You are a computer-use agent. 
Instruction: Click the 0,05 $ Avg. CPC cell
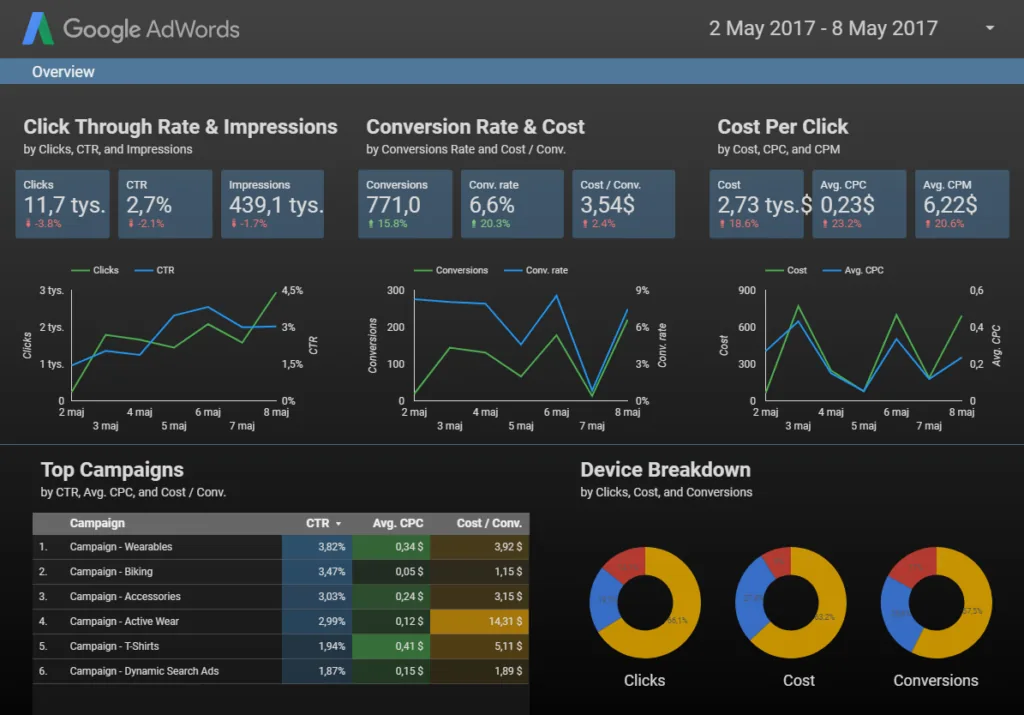(x=391, y=572)
